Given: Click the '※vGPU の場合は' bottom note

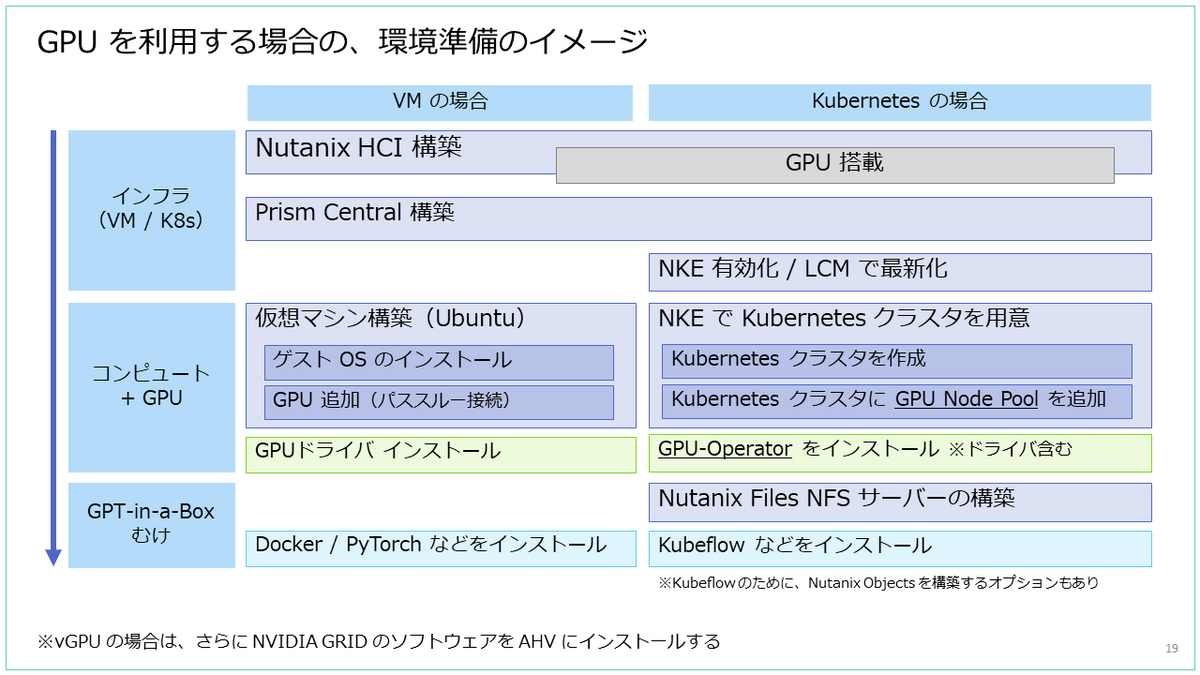Looking at the screenshot, I should [378, 641].
